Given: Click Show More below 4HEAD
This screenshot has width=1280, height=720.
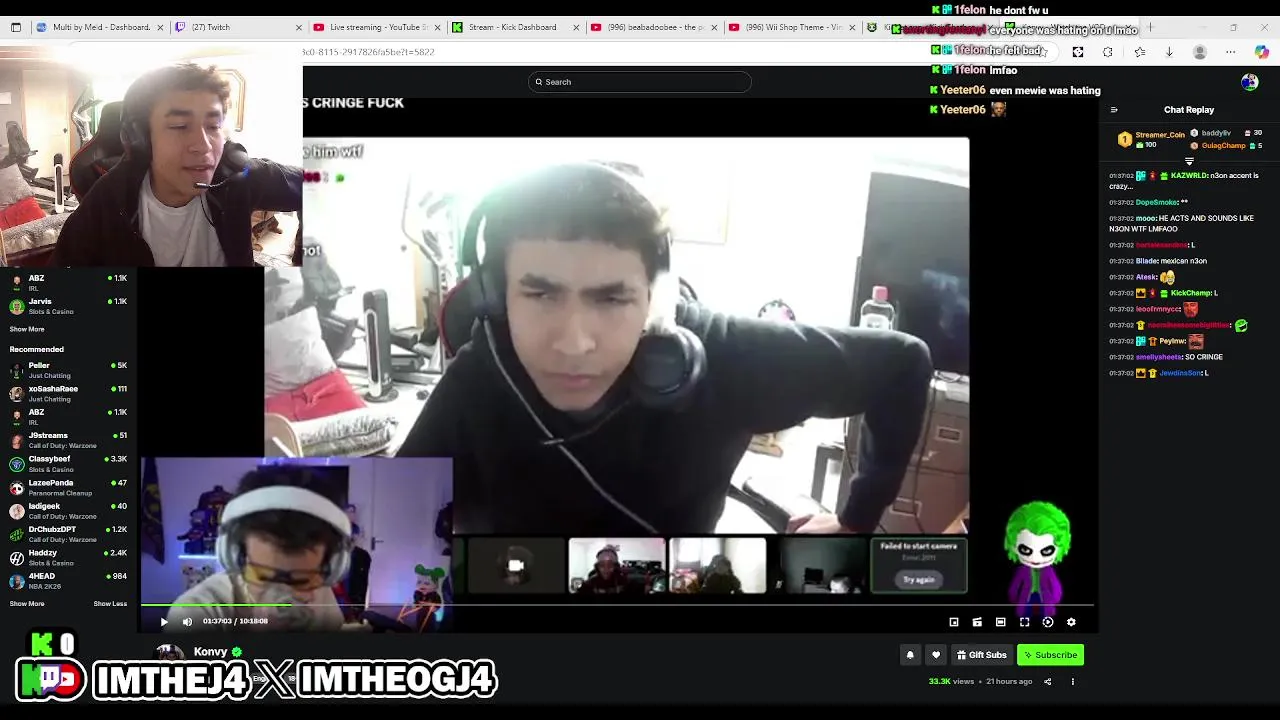Looking at the screenshot, I should point(27,604).
